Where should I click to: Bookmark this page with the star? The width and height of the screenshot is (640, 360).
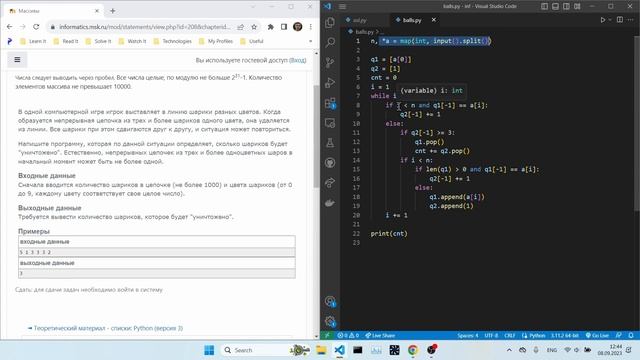(254, 27)
